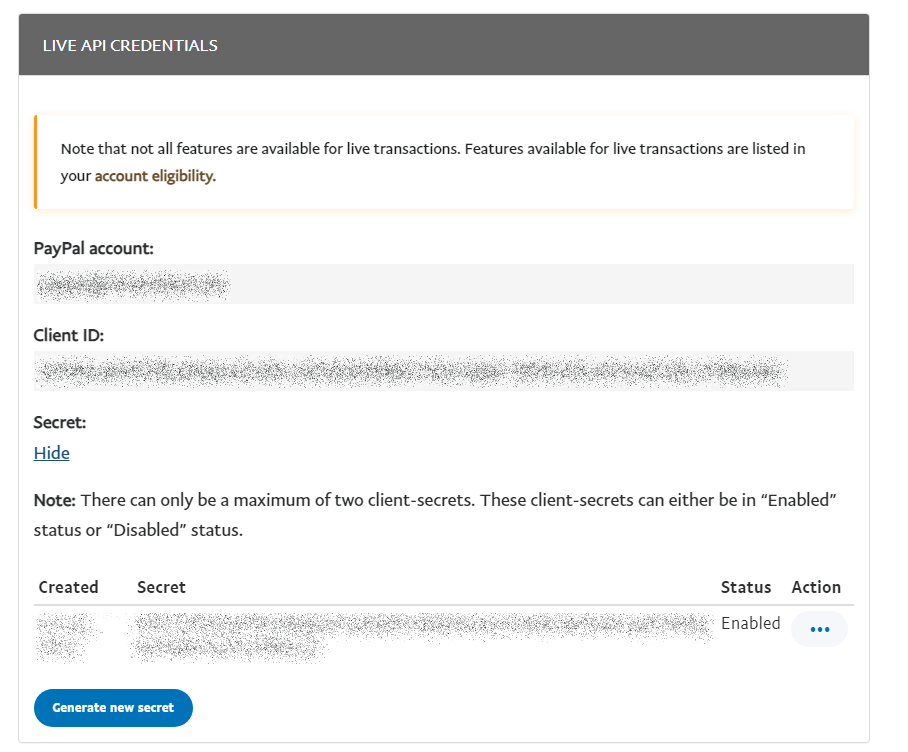Click the PayPal account: label

pyautogui.click(x=94, y=248)
